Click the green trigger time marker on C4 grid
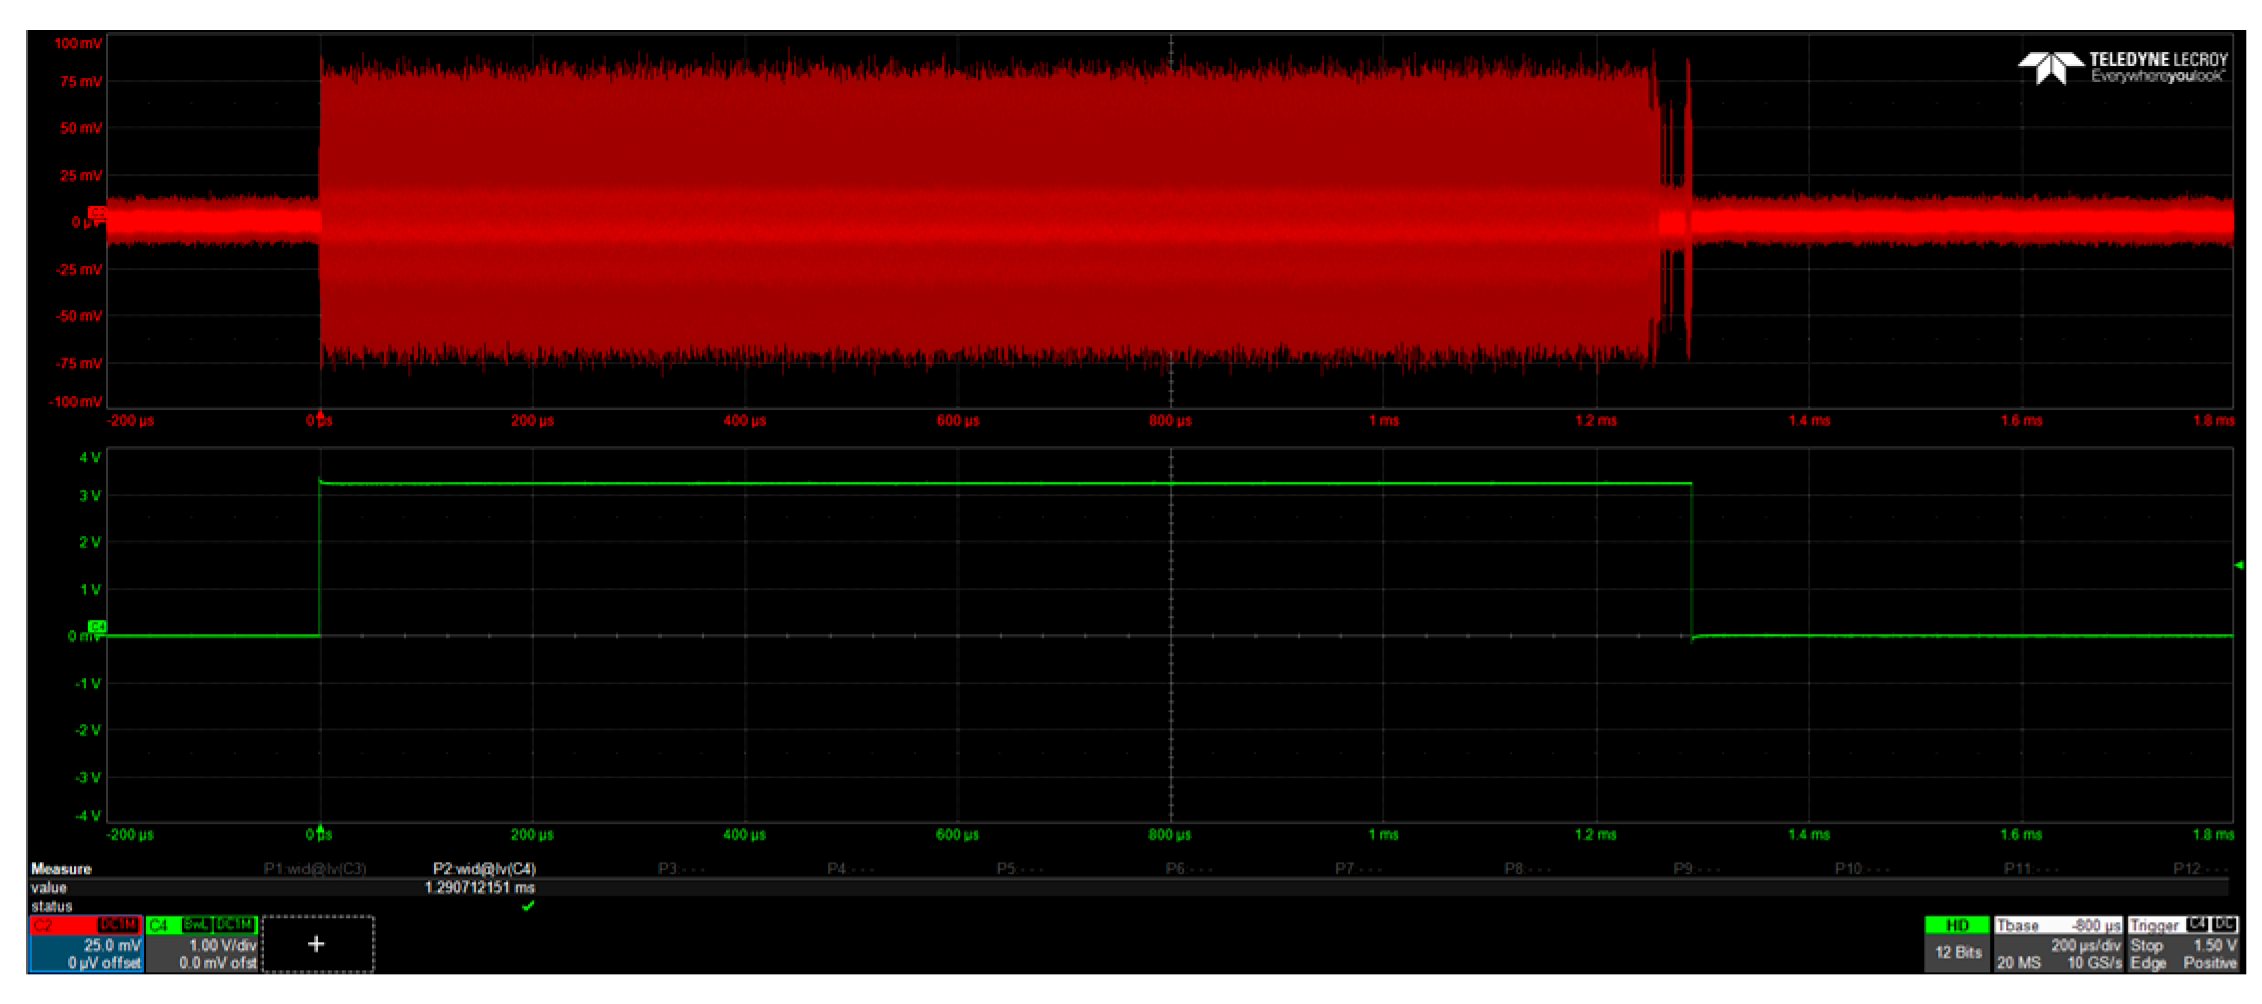 [320, 828]
